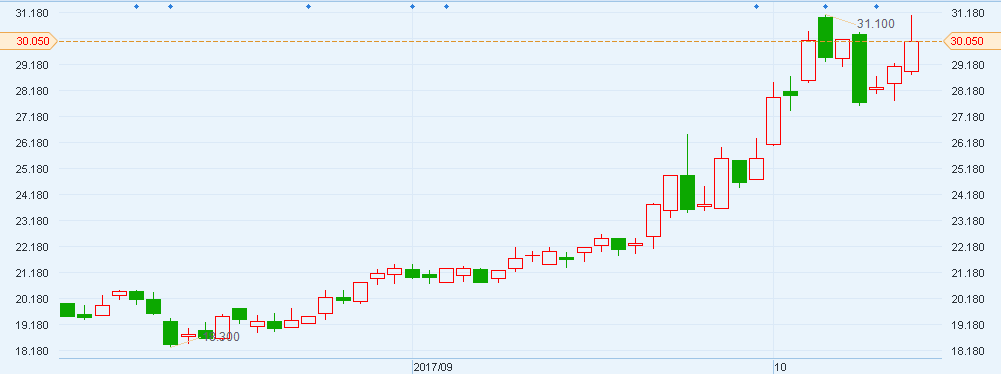1001x374 pixels.
Task: Click 28.180 on the right price axis
Action: [968, 91]
